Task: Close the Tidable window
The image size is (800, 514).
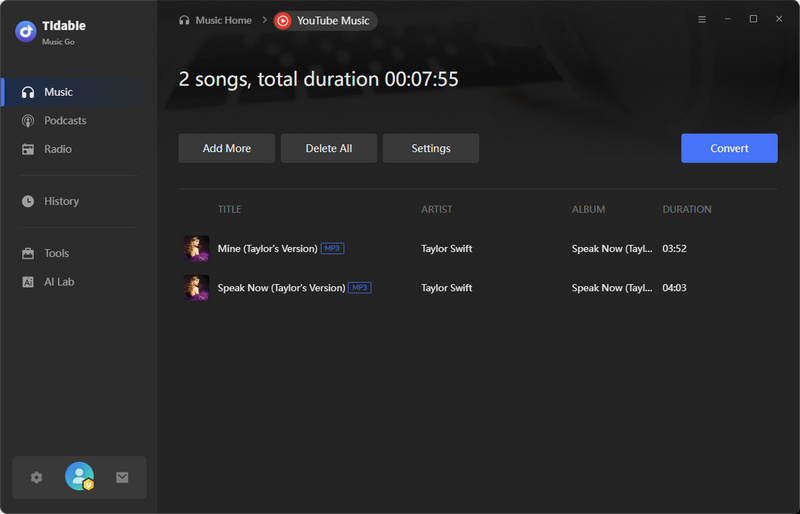Action: [x=779, y=19]
